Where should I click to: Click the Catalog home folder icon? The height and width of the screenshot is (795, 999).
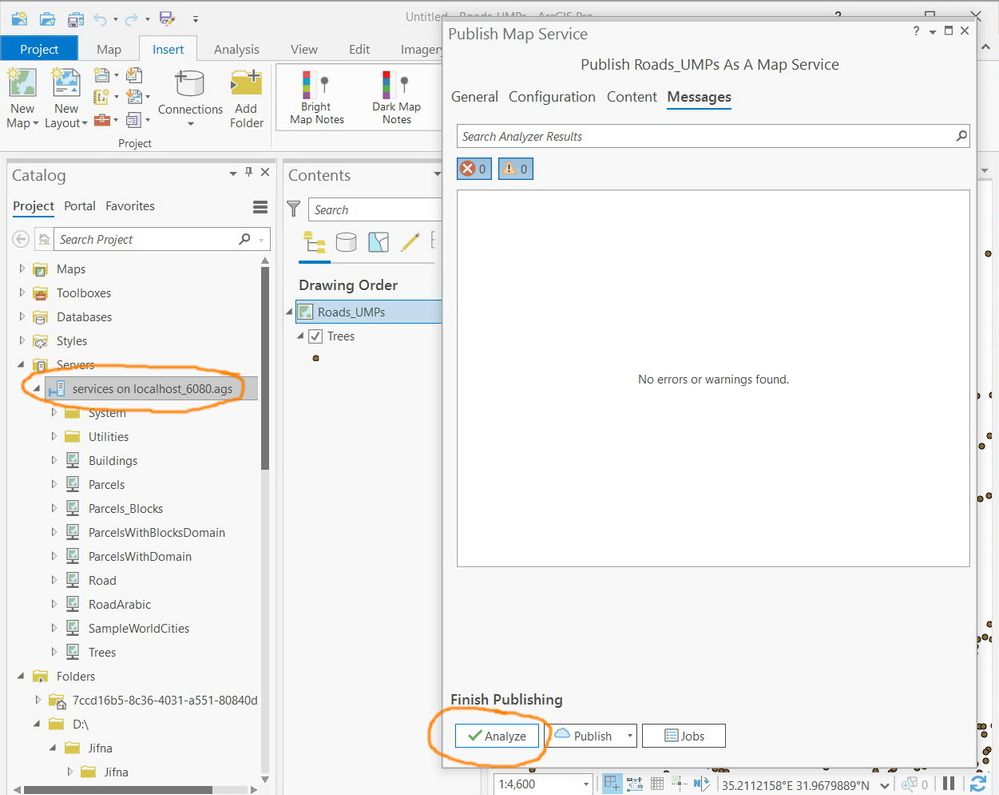click(44, 240)
